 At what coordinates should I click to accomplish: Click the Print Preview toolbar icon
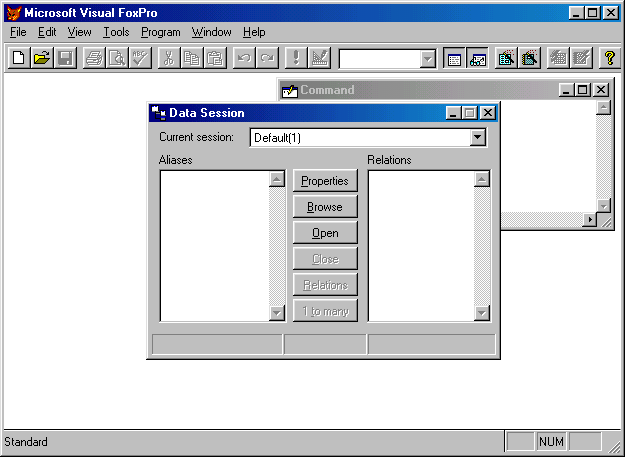(x=118, y=58)
